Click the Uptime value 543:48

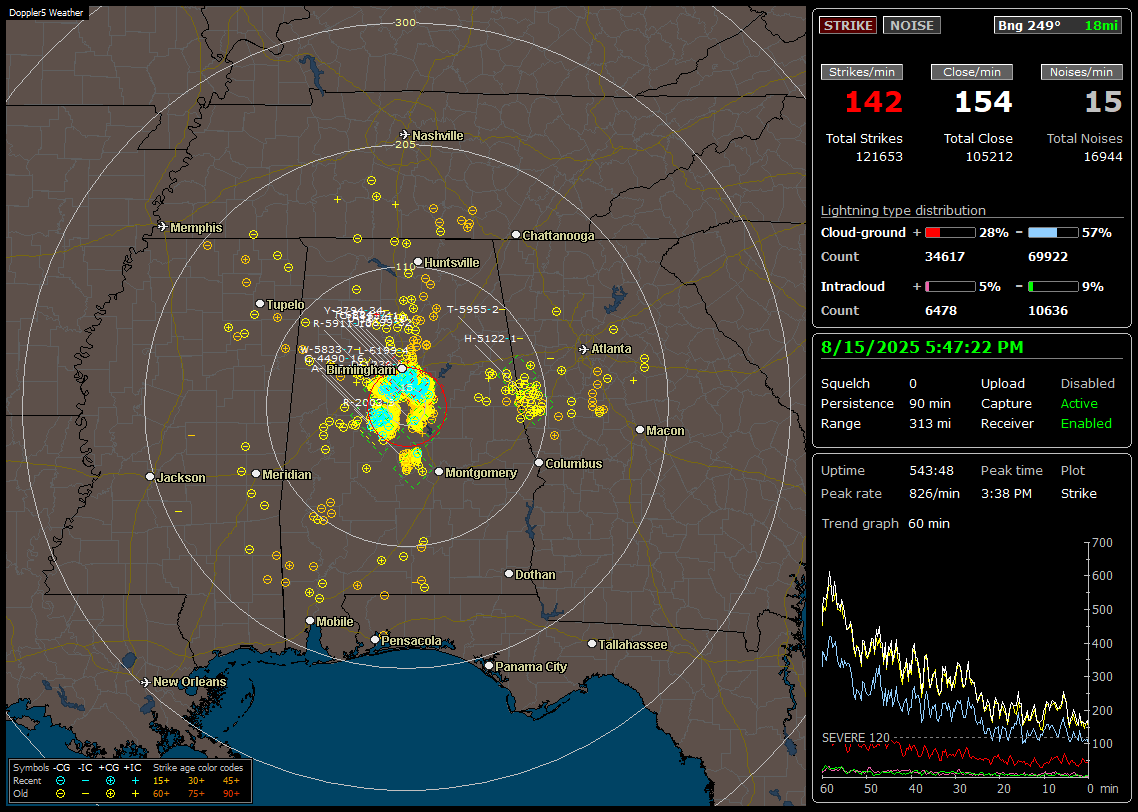931,471
